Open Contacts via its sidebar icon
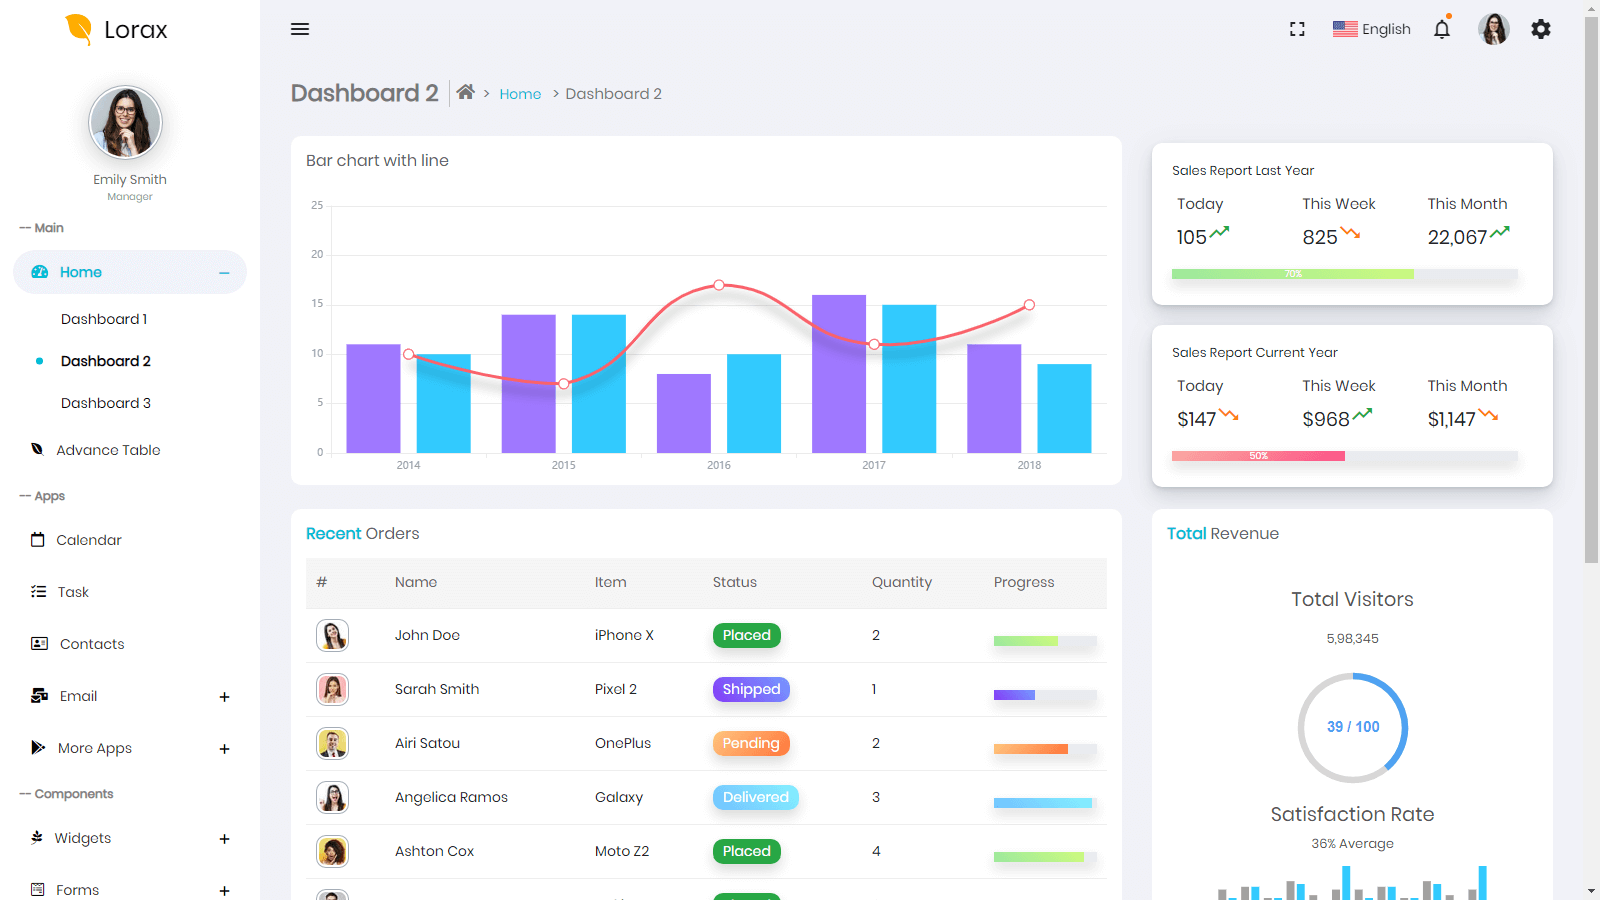Screen dimensions: 1600x900 point(38,643)
